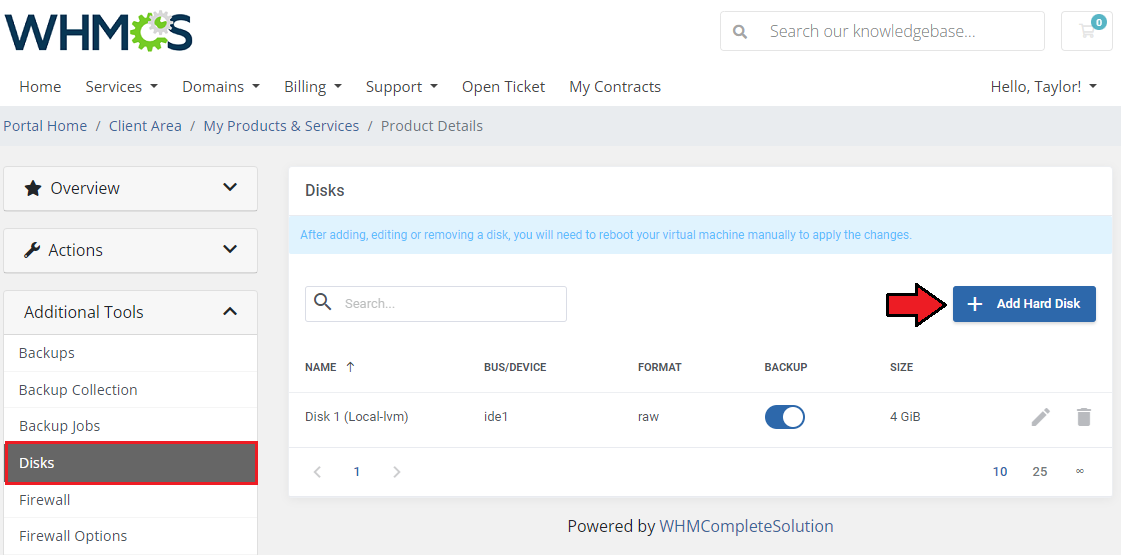This screenshot has height=555, width=1121.
Task: Click the reboot notice about disk changes
Action: [x=606, y=235]
